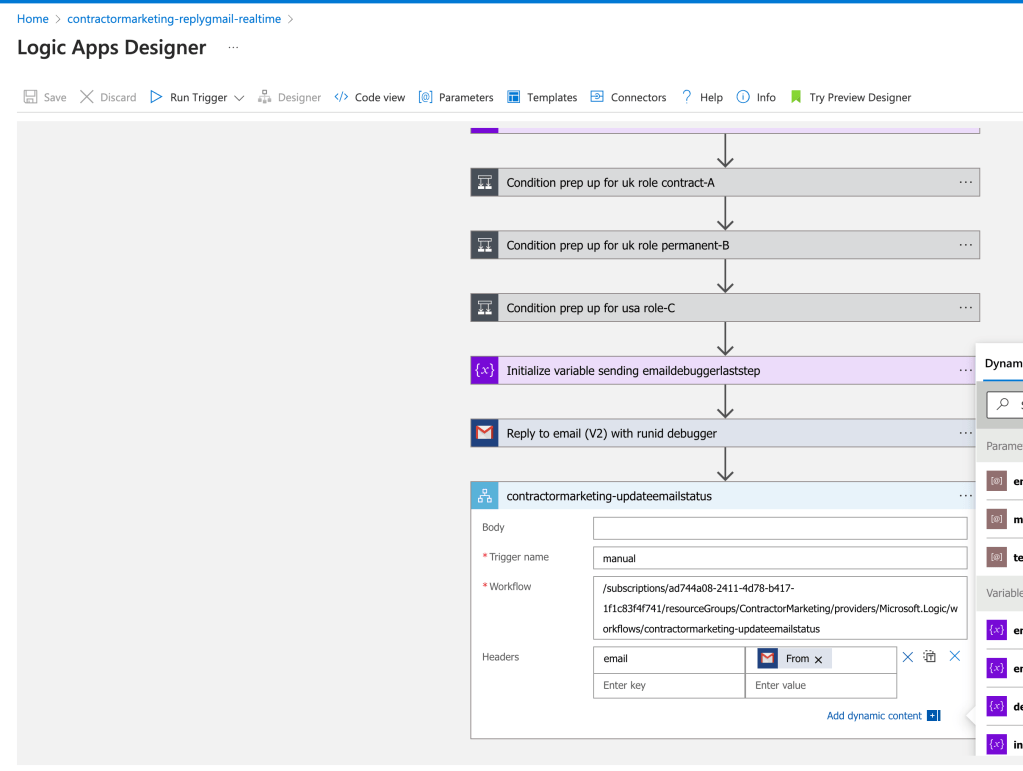The width and height of the screenshot is (1023, 771).
Task: Go to Home breadcrumb link
Action: click(33, 19)
